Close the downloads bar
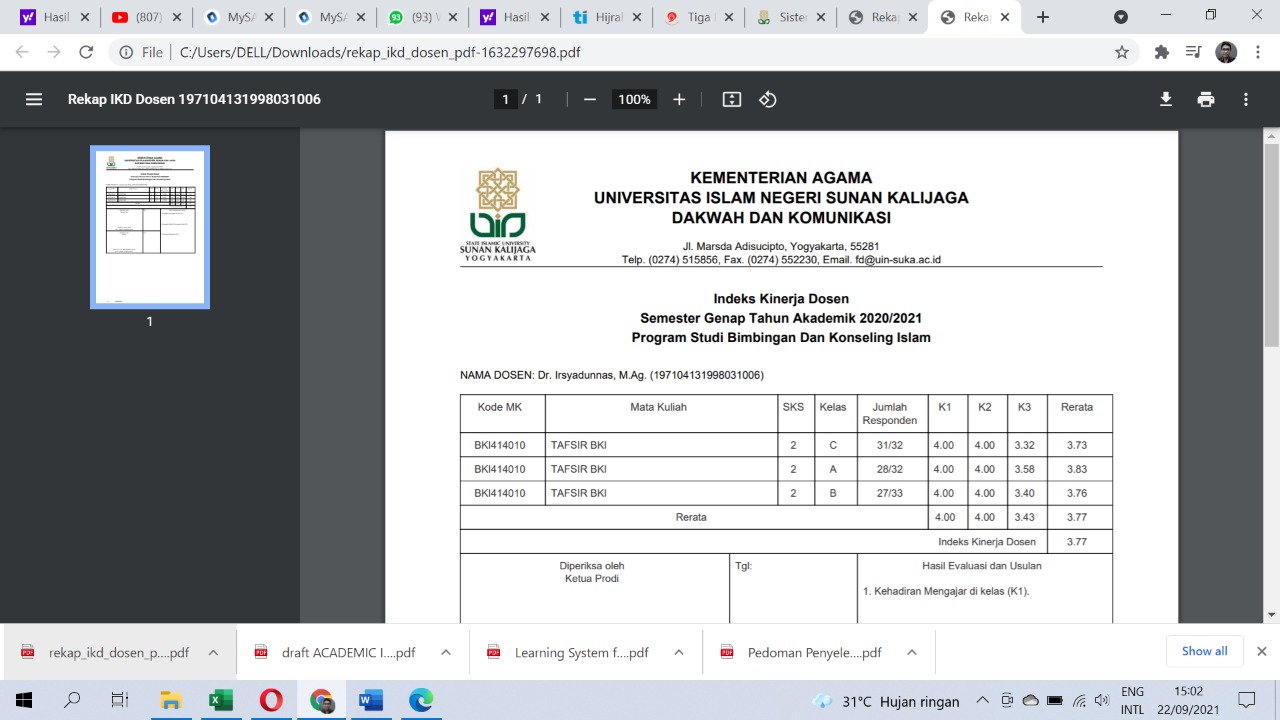Viewport: 1280px width, 720px height. point(1261,651)
